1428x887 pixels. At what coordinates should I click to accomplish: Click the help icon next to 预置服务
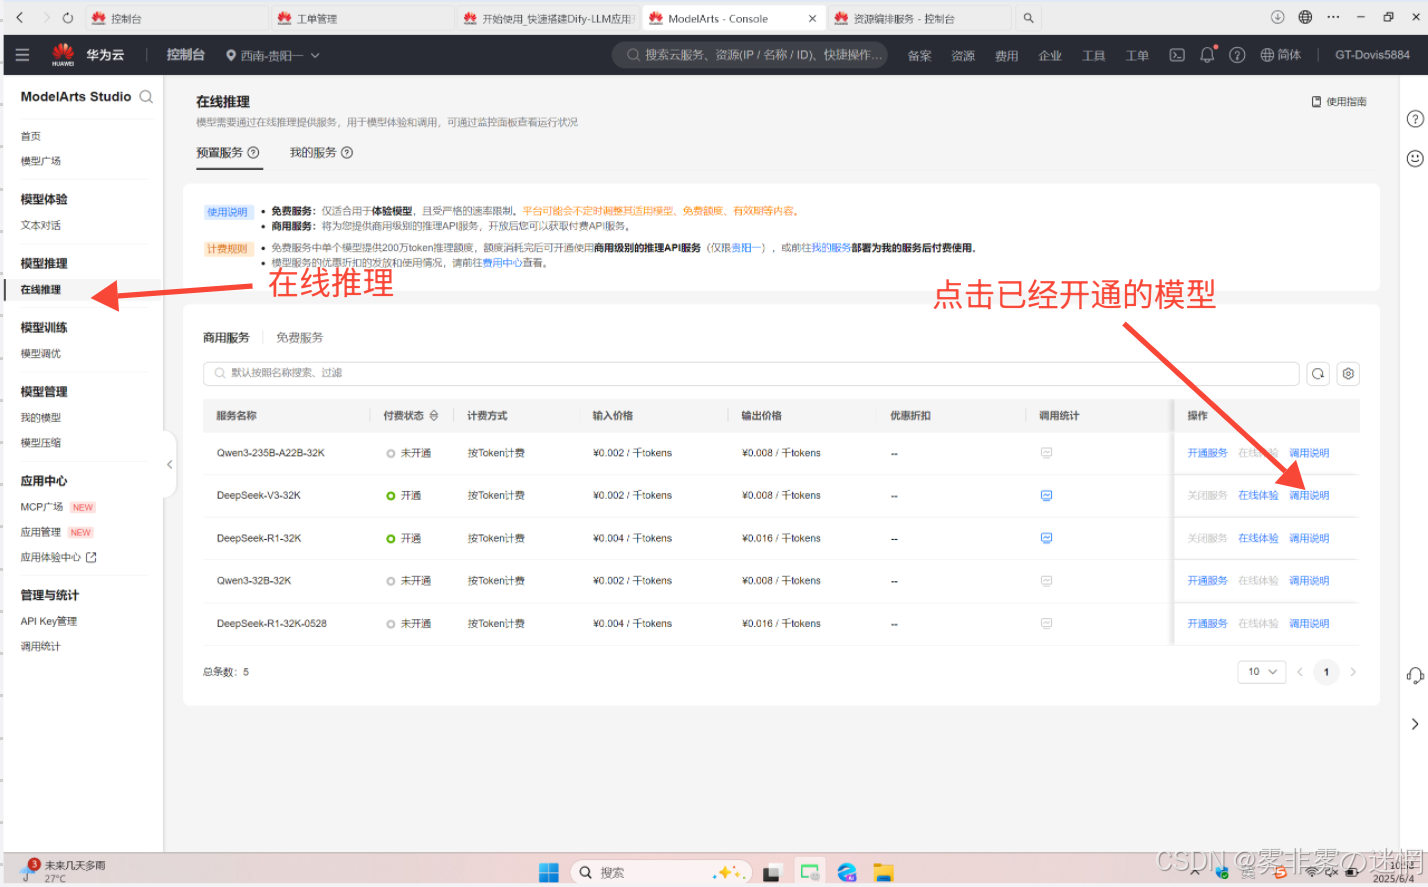tap(253, 153)
